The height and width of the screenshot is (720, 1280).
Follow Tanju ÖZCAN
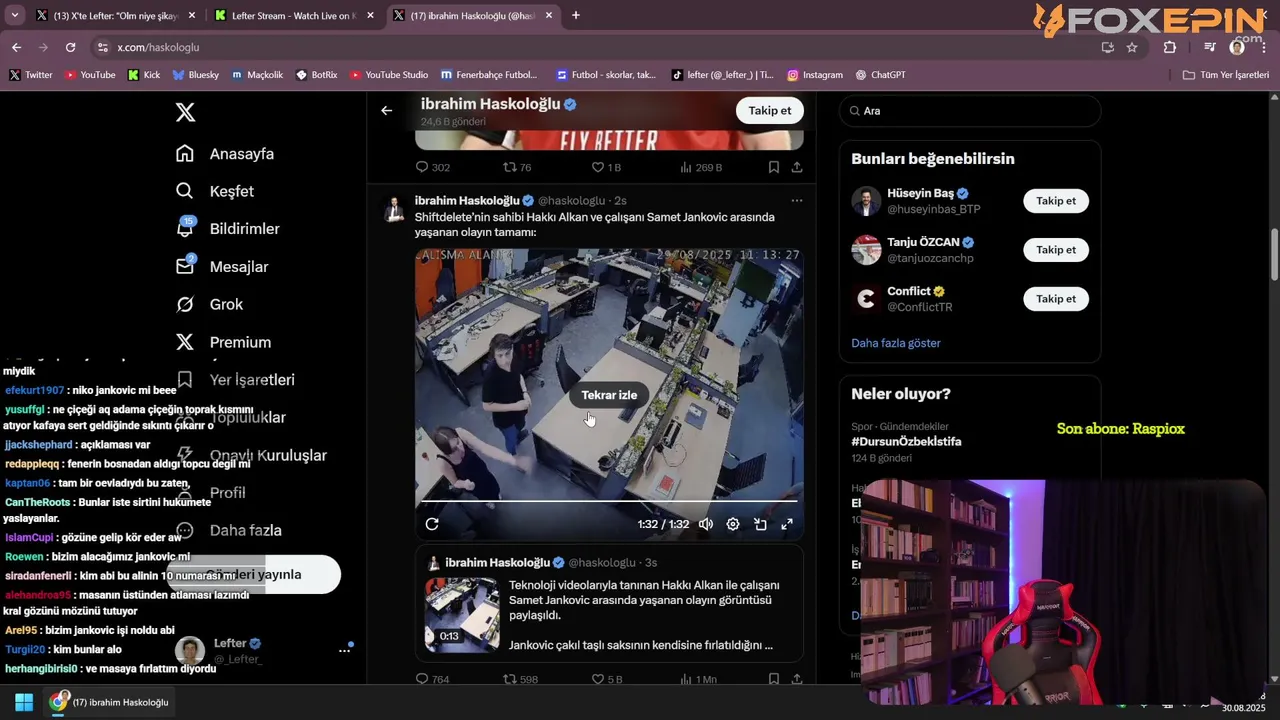point(1056,250)
